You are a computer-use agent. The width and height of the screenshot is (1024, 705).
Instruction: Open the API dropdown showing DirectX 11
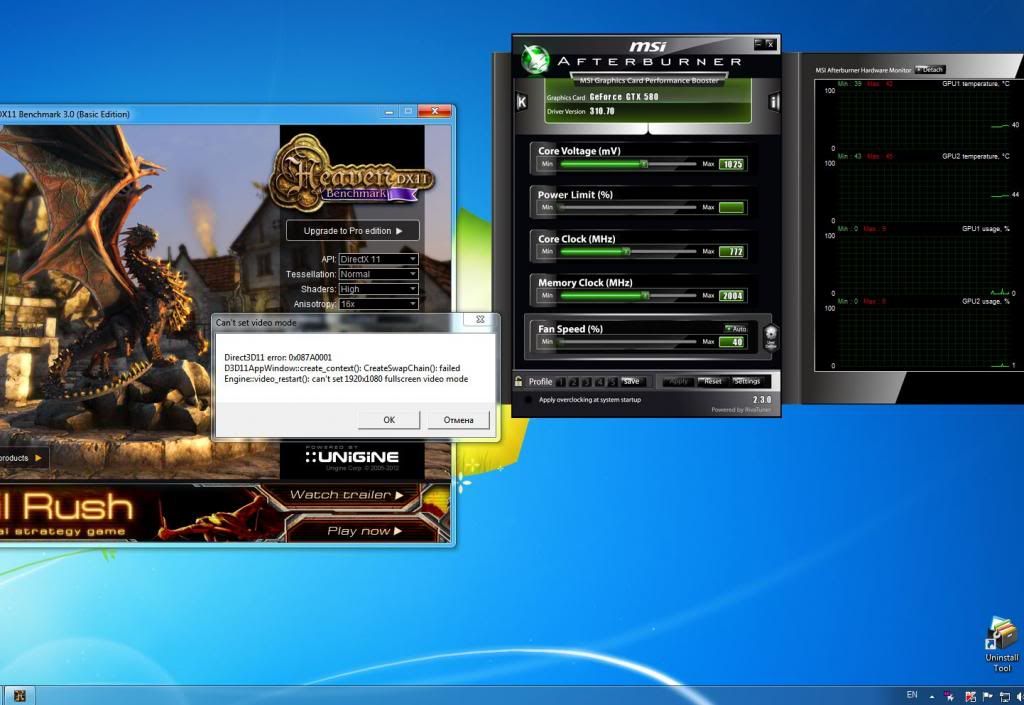pos(378,259)
